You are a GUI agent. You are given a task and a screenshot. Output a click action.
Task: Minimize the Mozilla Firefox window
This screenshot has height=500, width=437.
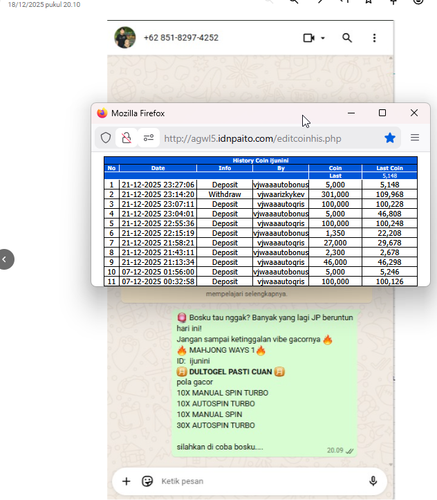(351, 113)
